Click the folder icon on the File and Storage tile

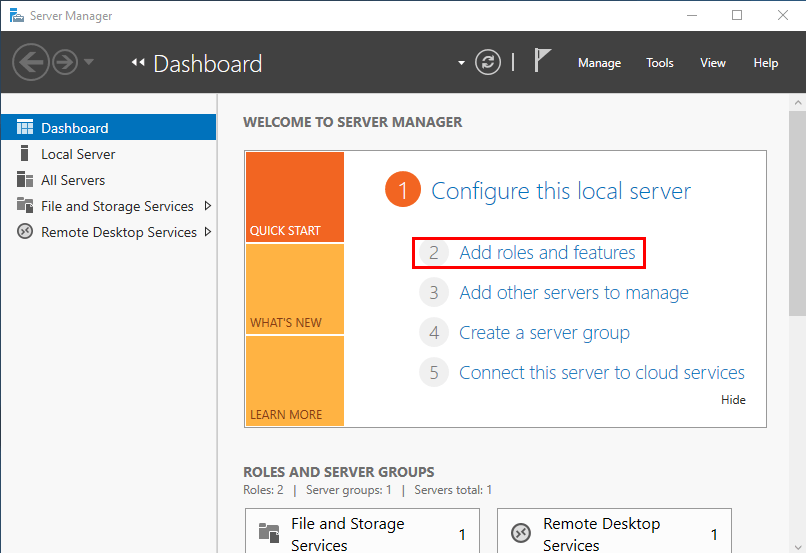(x=269, y=533)
